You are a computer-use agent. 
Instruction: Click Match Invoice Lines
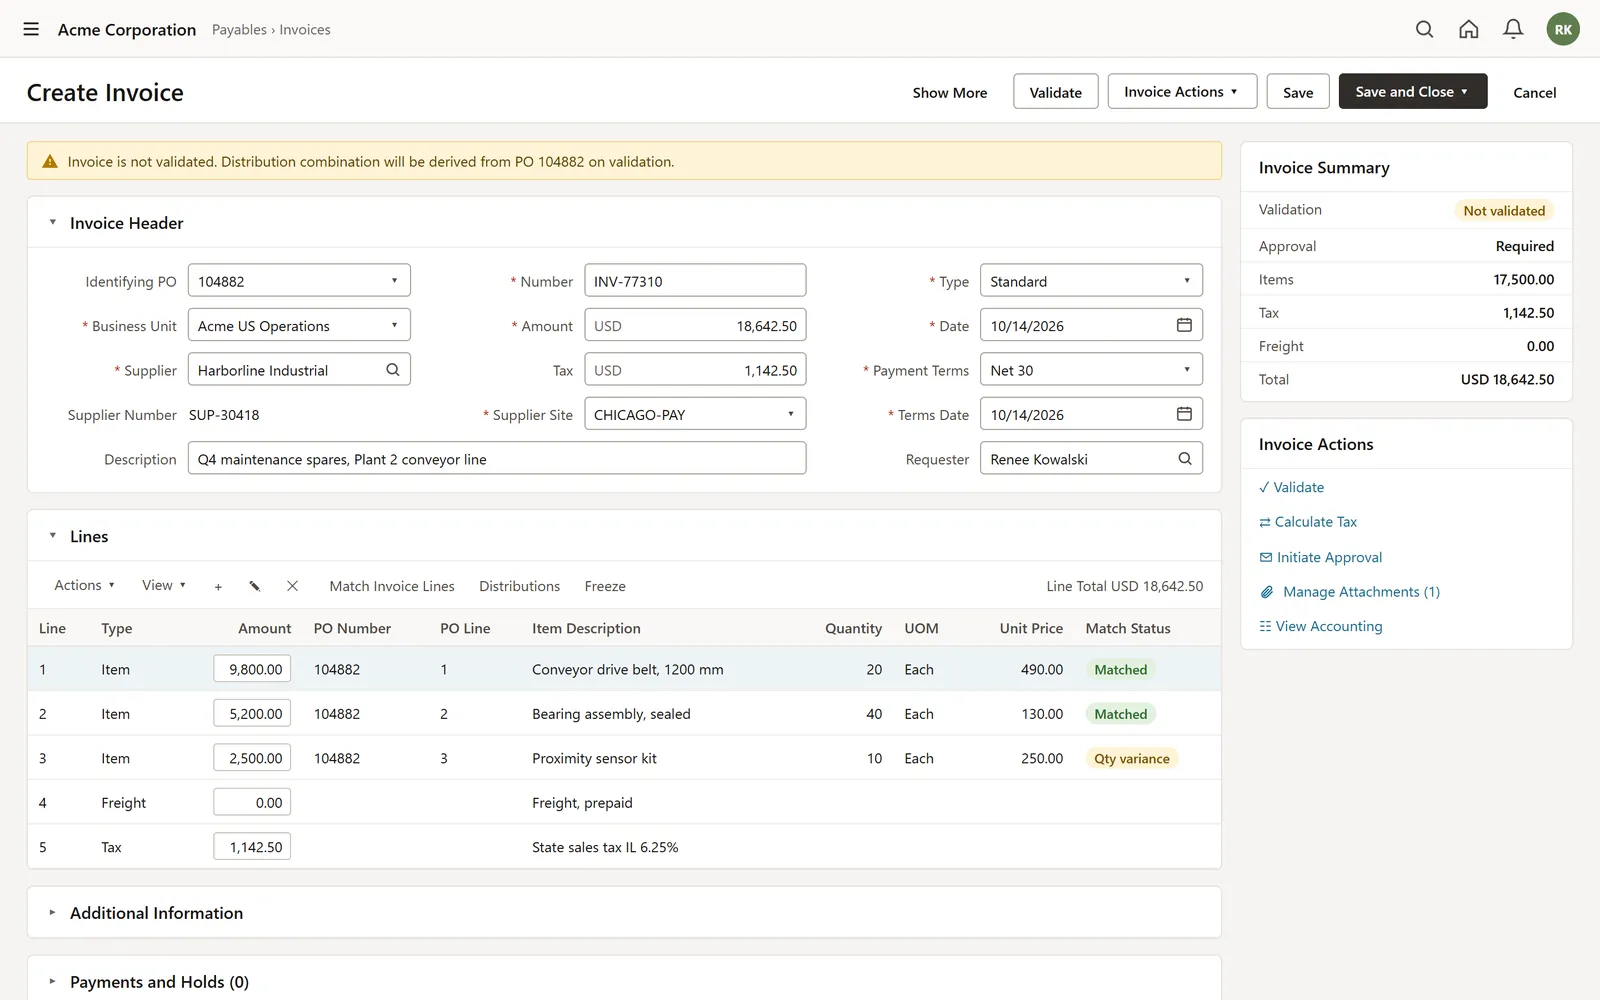(392, 586)
